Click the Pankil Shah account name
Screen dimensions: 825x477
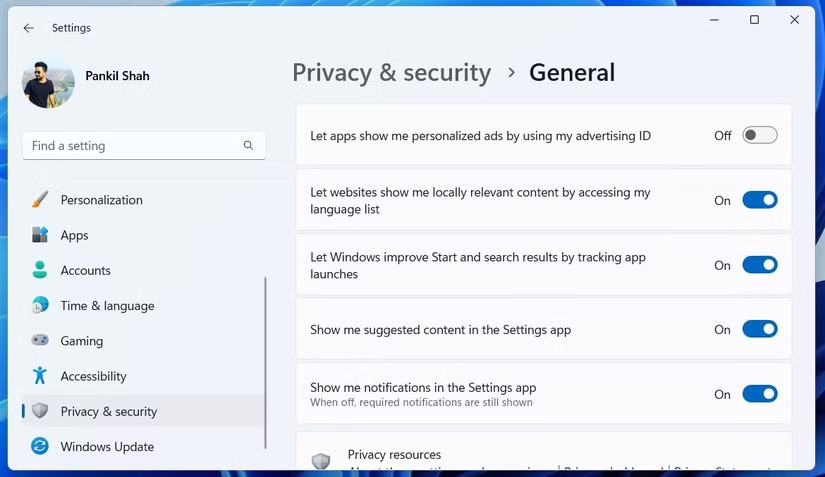click(x=117, y=76)
